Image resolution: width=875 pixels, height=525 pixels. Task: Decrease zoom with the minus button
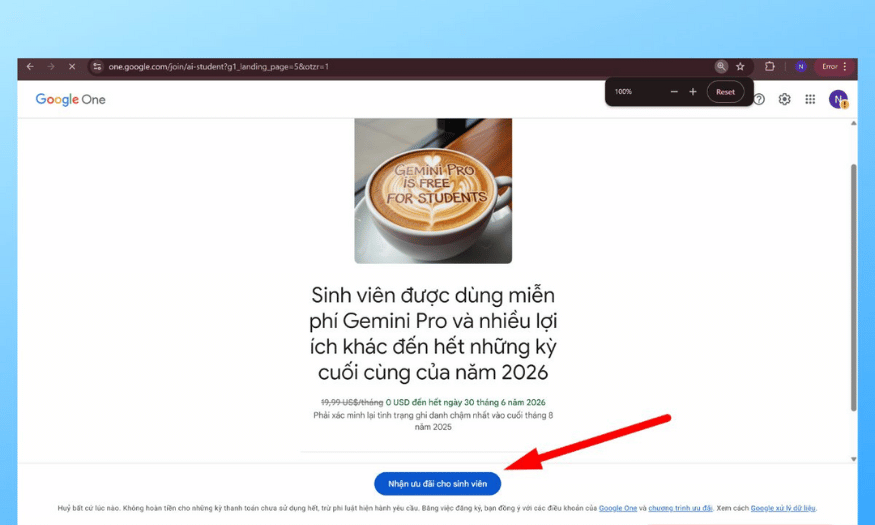[674, 91]
